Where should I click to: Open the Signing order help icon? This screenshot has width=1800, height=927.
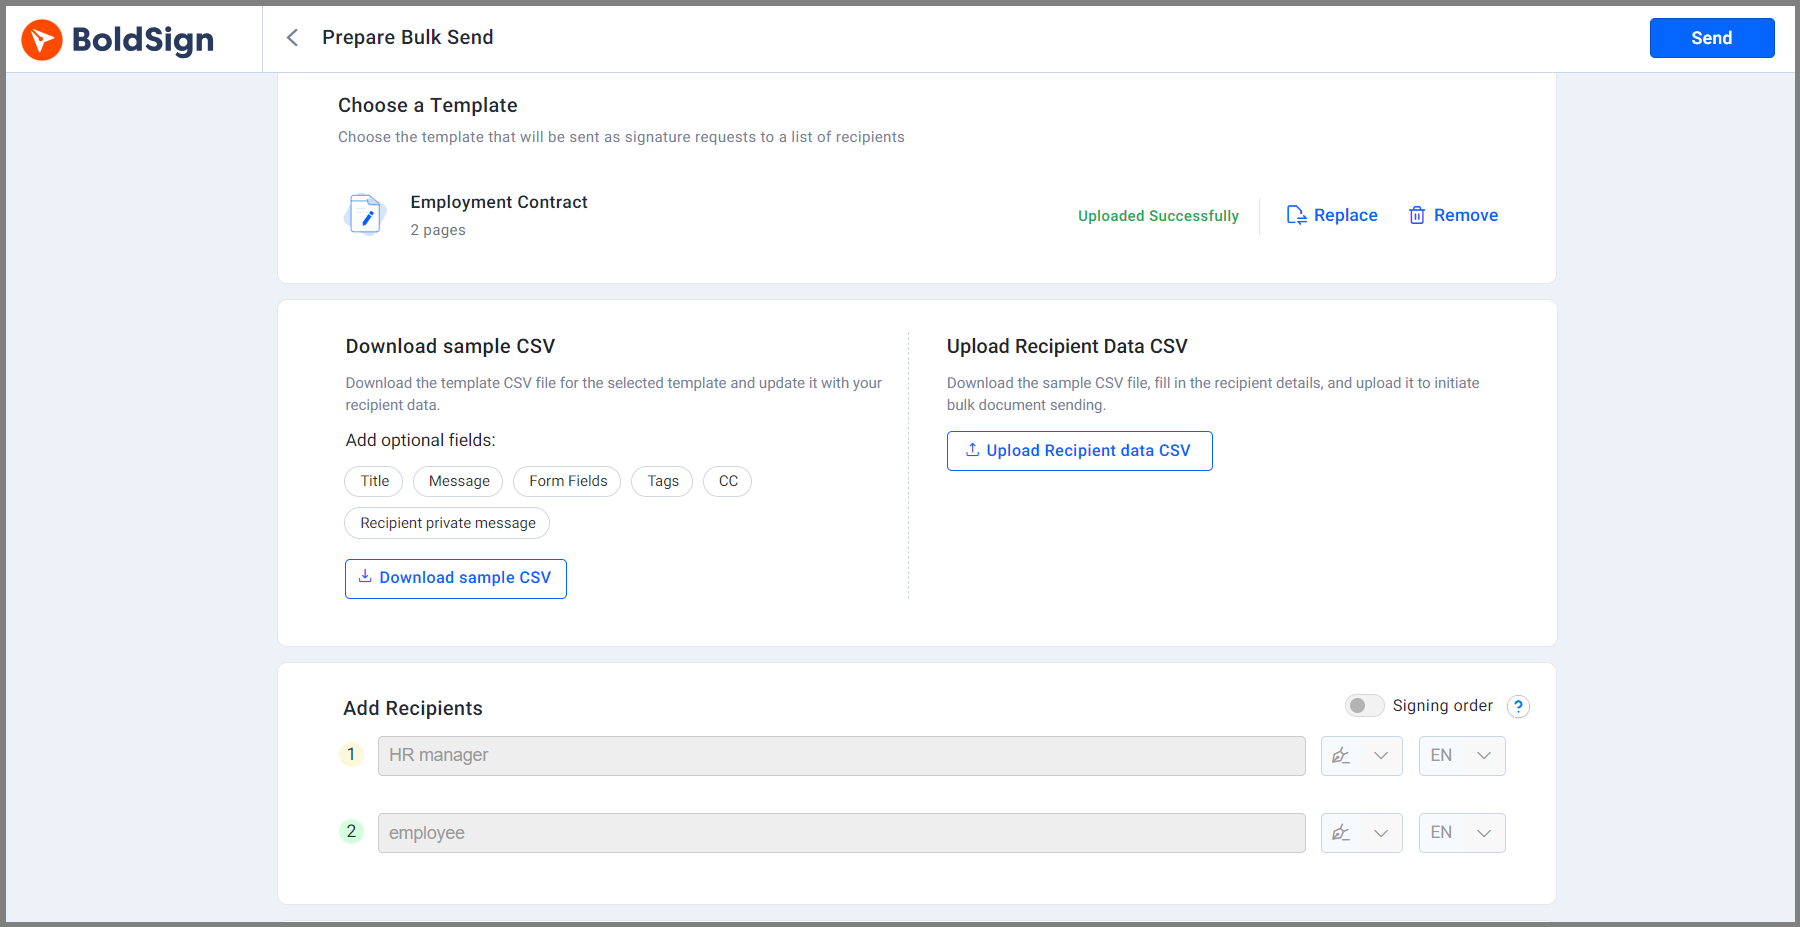(1518, 707)
